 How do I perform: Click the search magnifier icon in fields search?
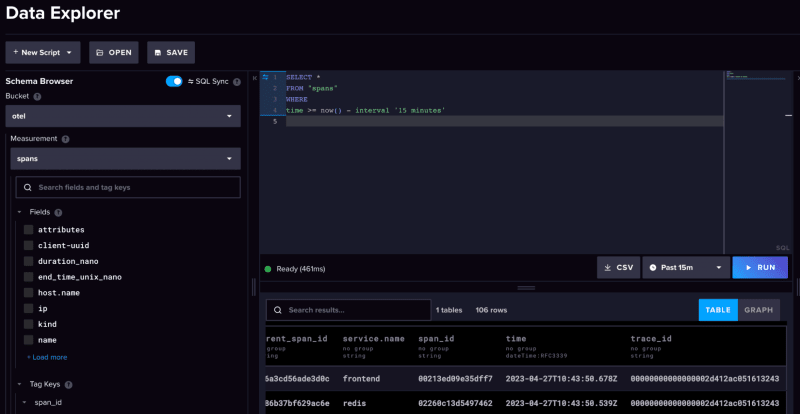[x=28, y=187]
